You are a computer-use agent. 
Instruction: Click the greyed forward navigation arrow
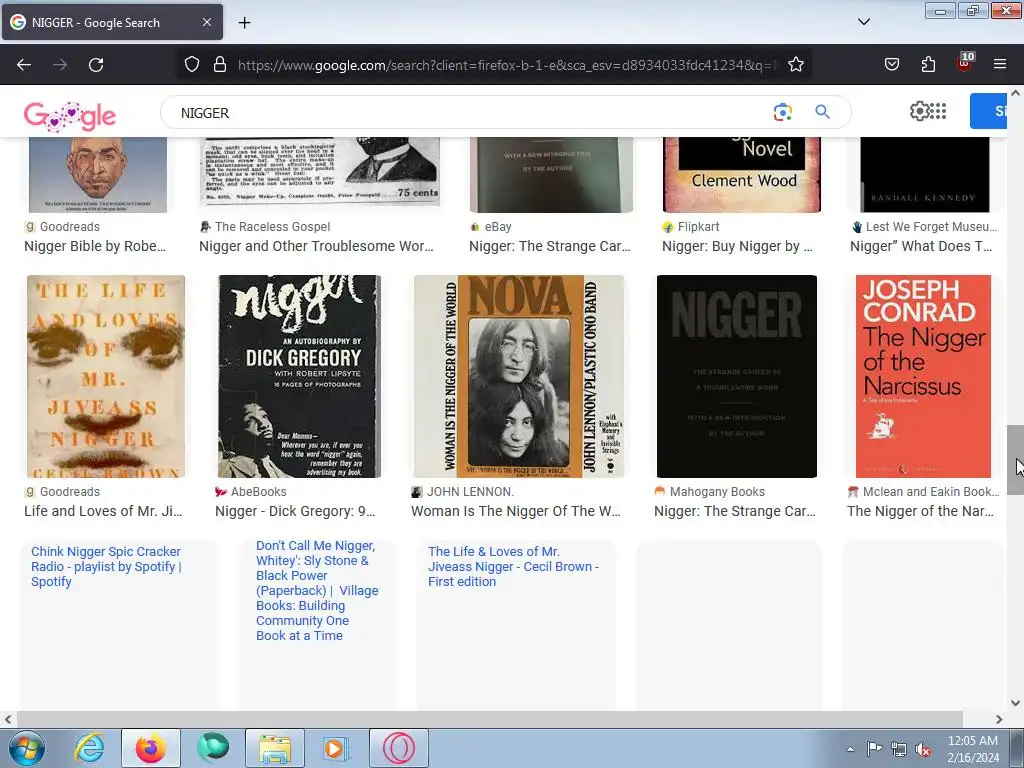[60, 65]
